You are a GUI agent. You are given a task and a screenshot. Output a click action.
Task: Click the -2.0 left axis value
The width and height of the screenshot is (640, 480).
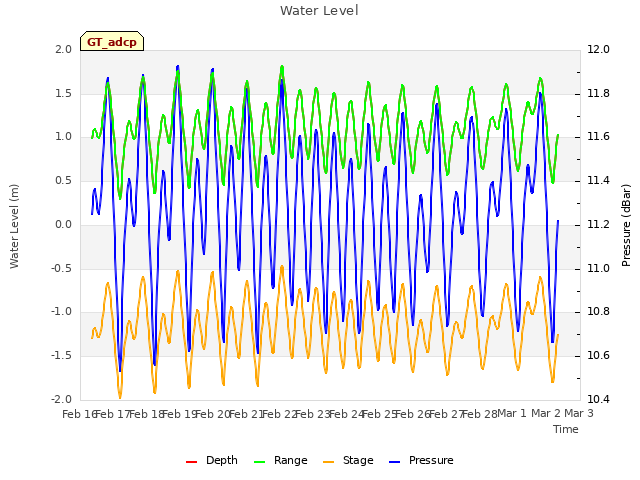click(61, 399)
